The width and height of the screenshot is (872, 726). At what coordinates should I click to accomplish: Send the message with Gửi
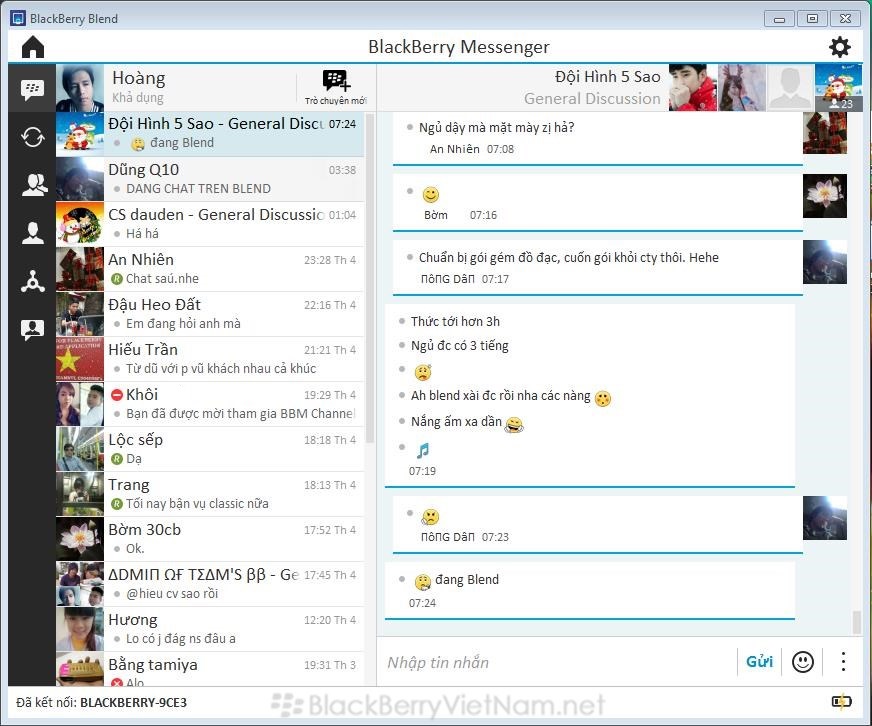759,662
